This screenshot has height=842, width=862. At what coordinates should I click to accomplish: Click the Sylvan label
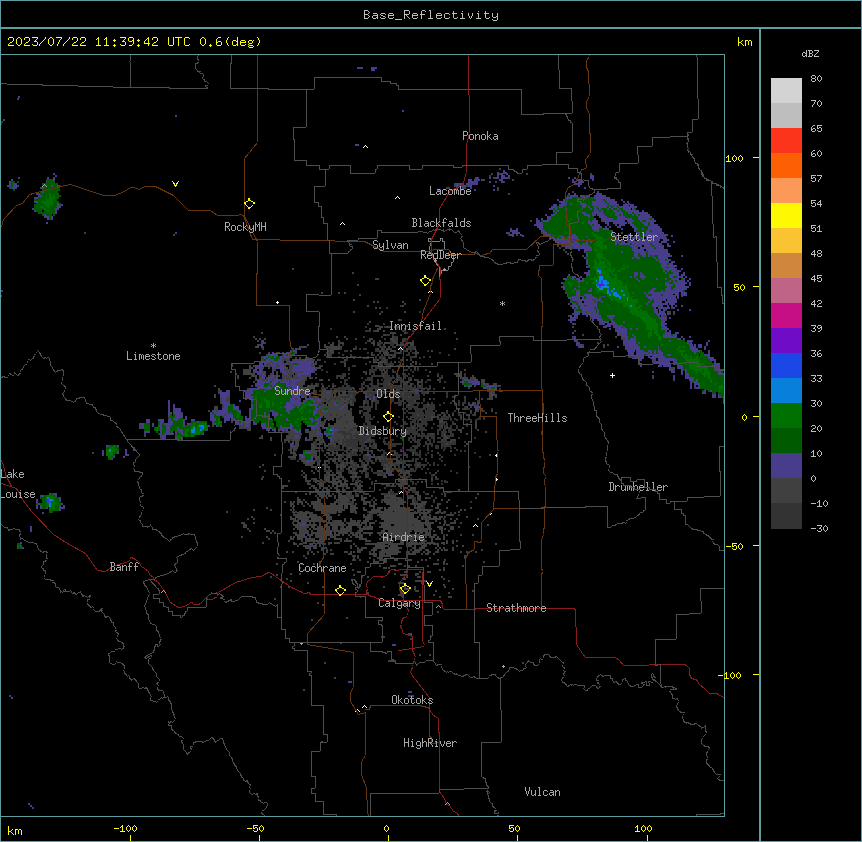[390, 245]
